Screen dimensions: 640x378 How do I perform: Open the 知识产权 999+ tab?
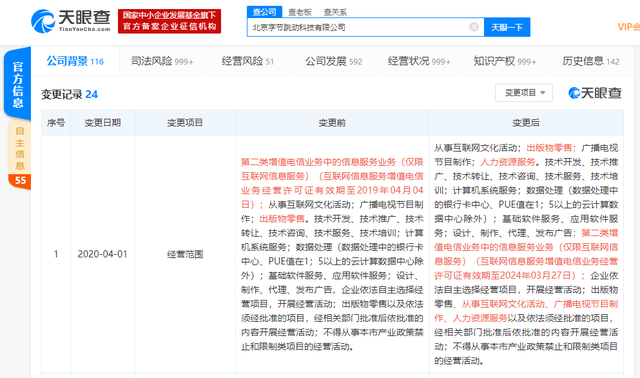coord(504,61)
